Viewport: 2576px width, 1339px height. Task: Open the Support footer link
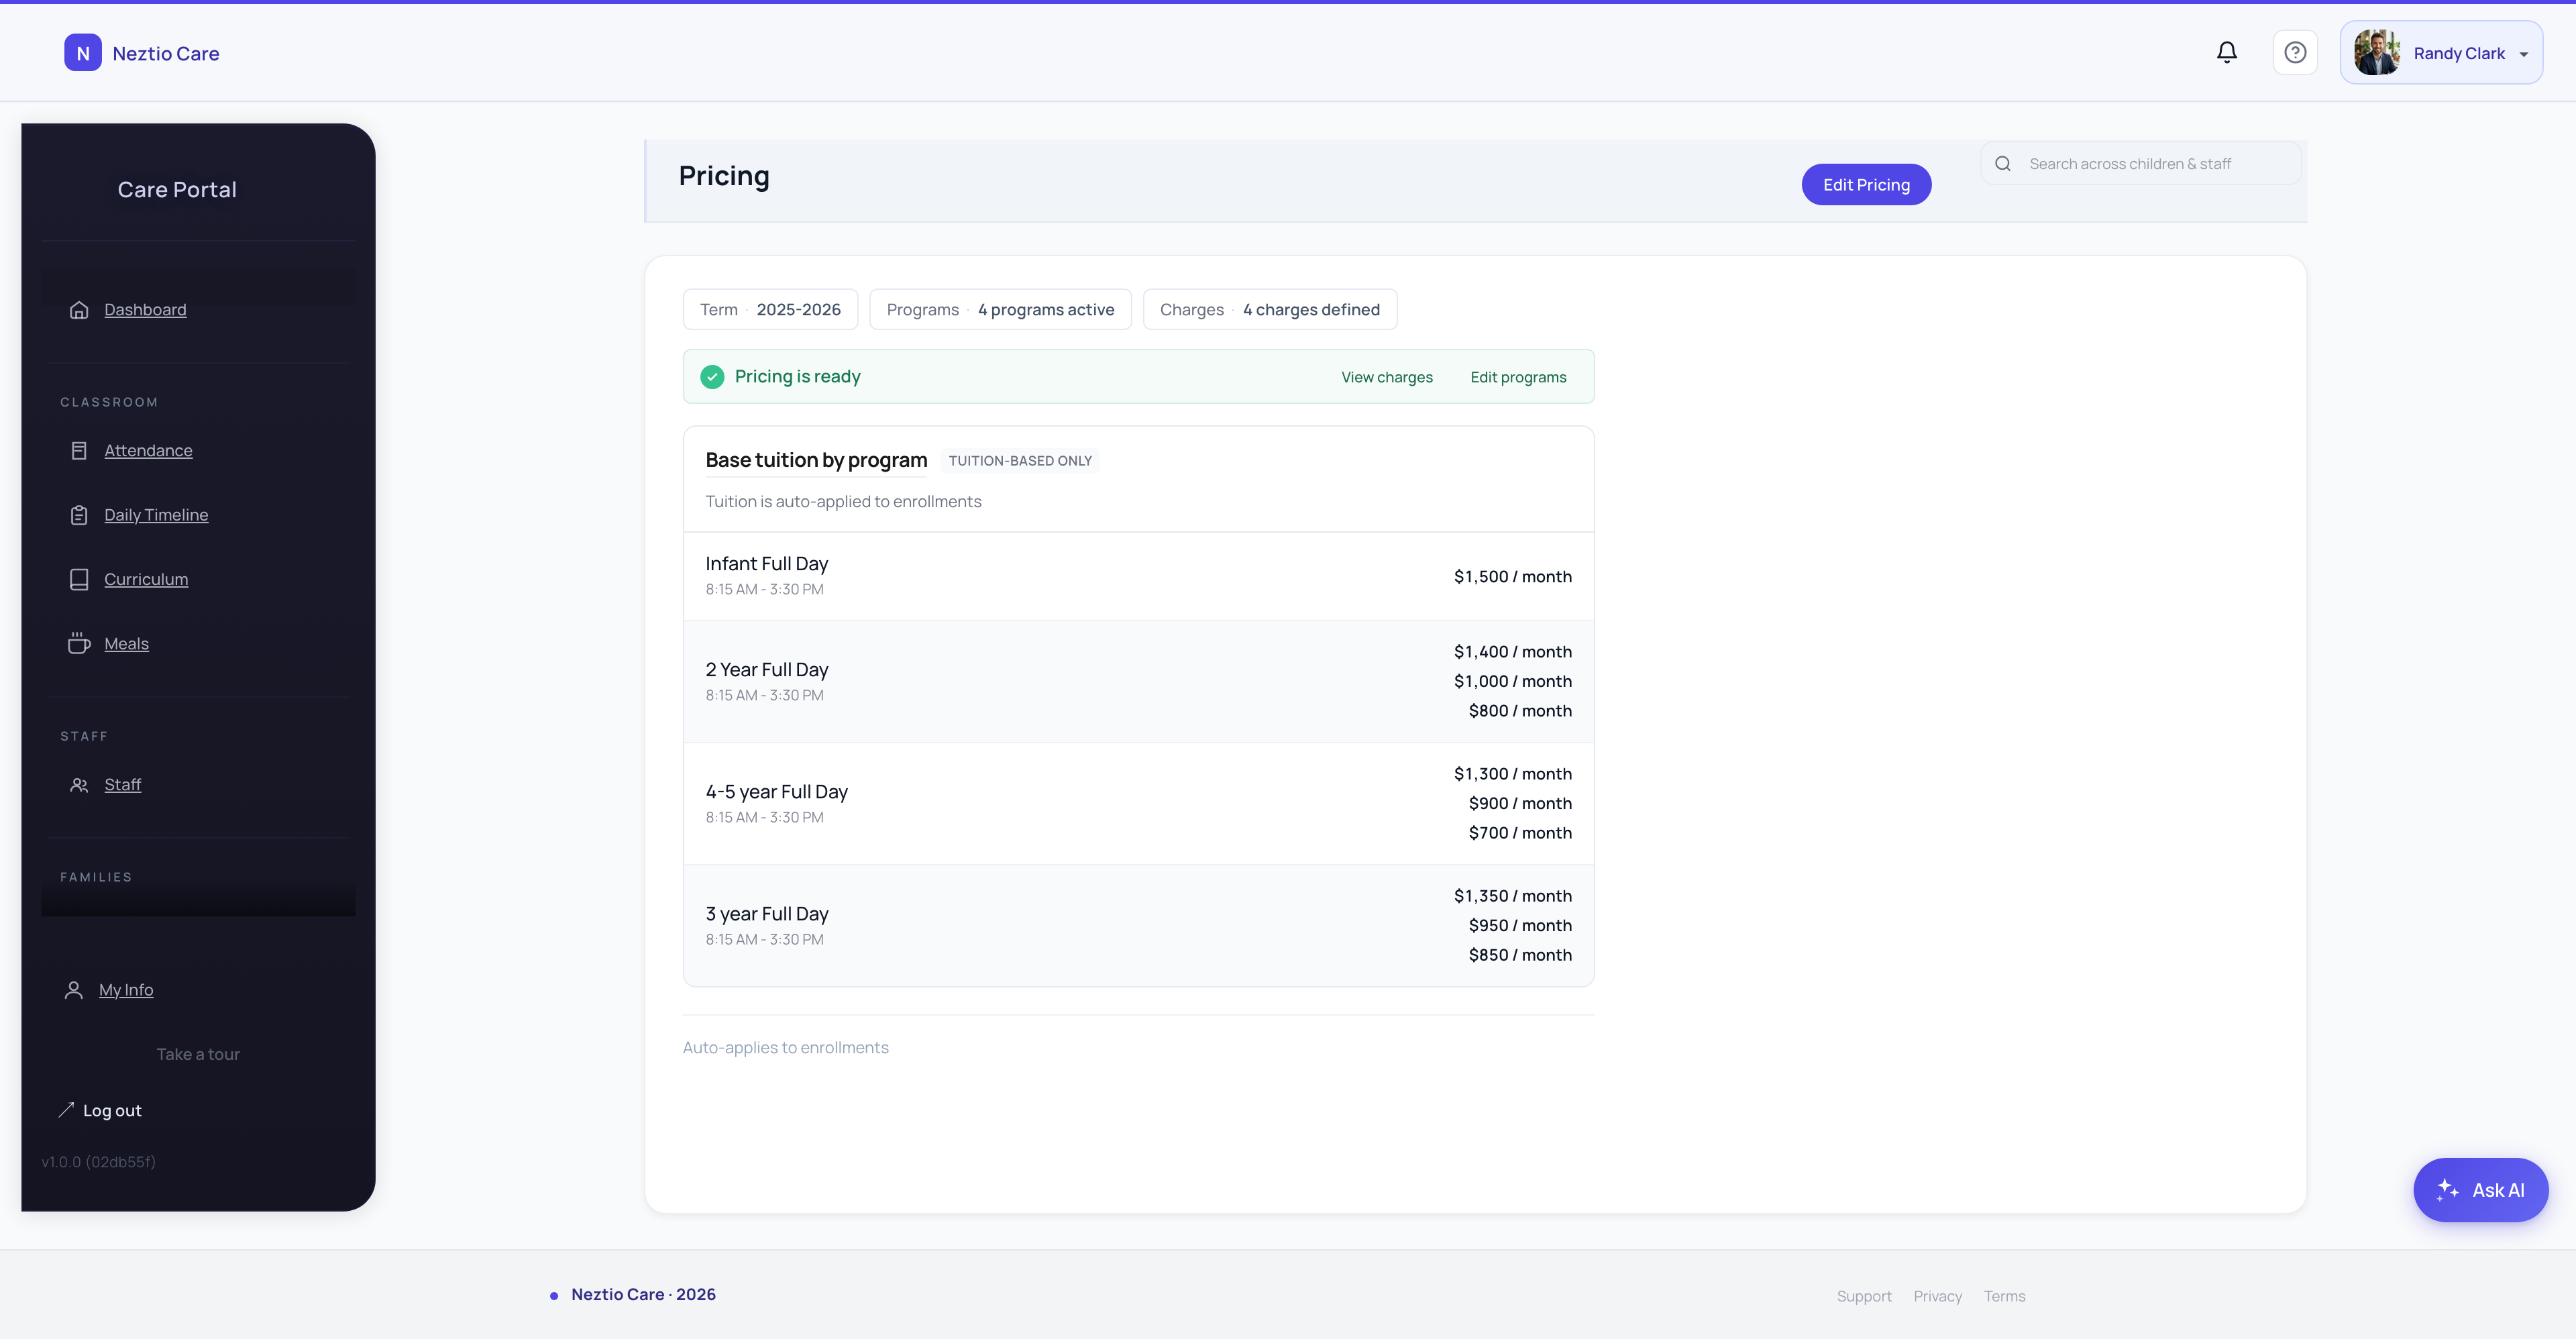[x=1864, y=1296]
